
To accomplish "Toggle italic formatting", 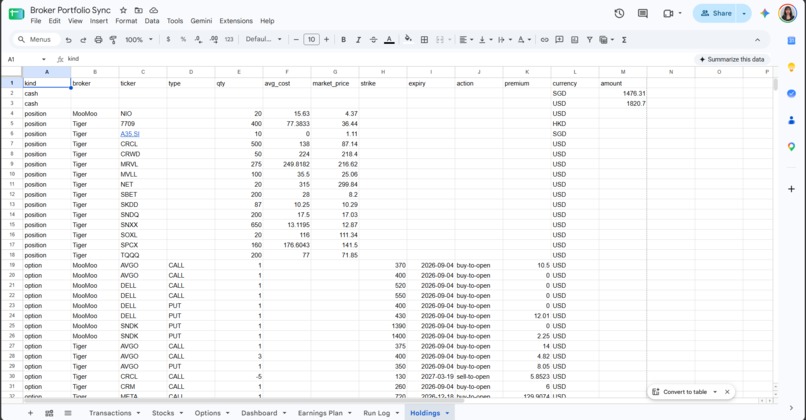I will click(358, 40).
